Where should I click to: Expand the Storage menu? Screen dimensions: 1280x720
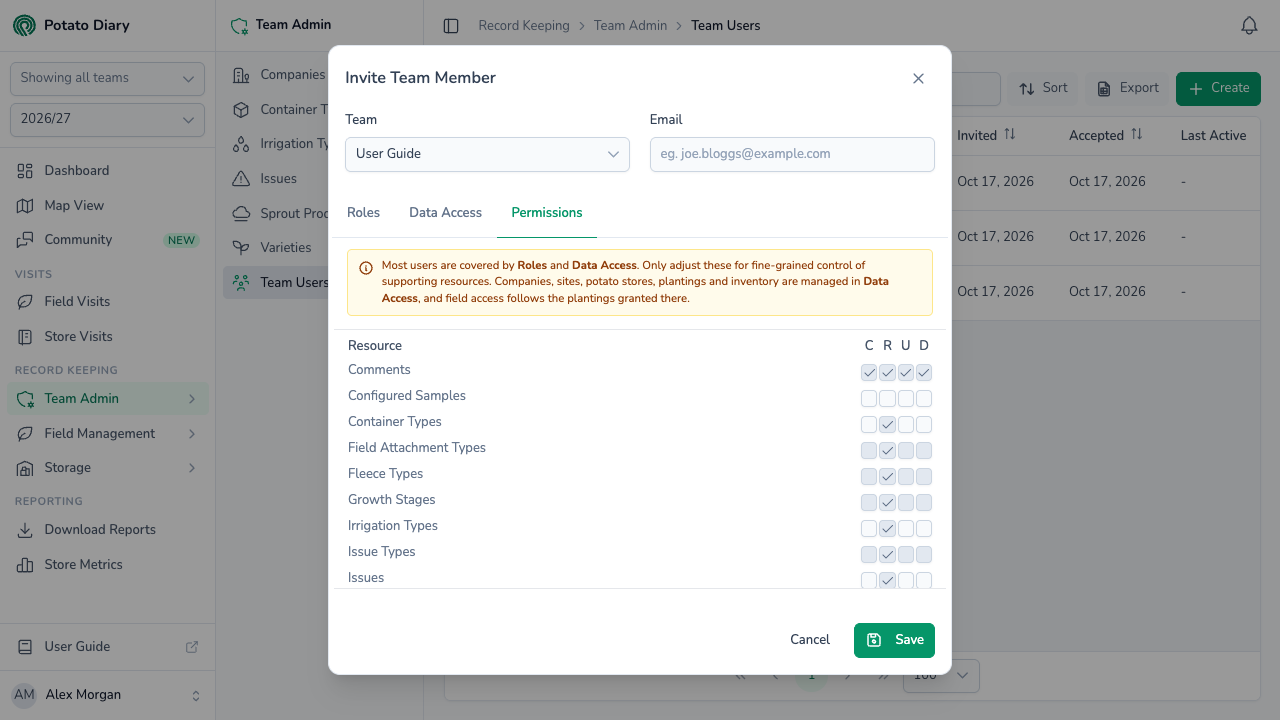(x=107, y=468)
